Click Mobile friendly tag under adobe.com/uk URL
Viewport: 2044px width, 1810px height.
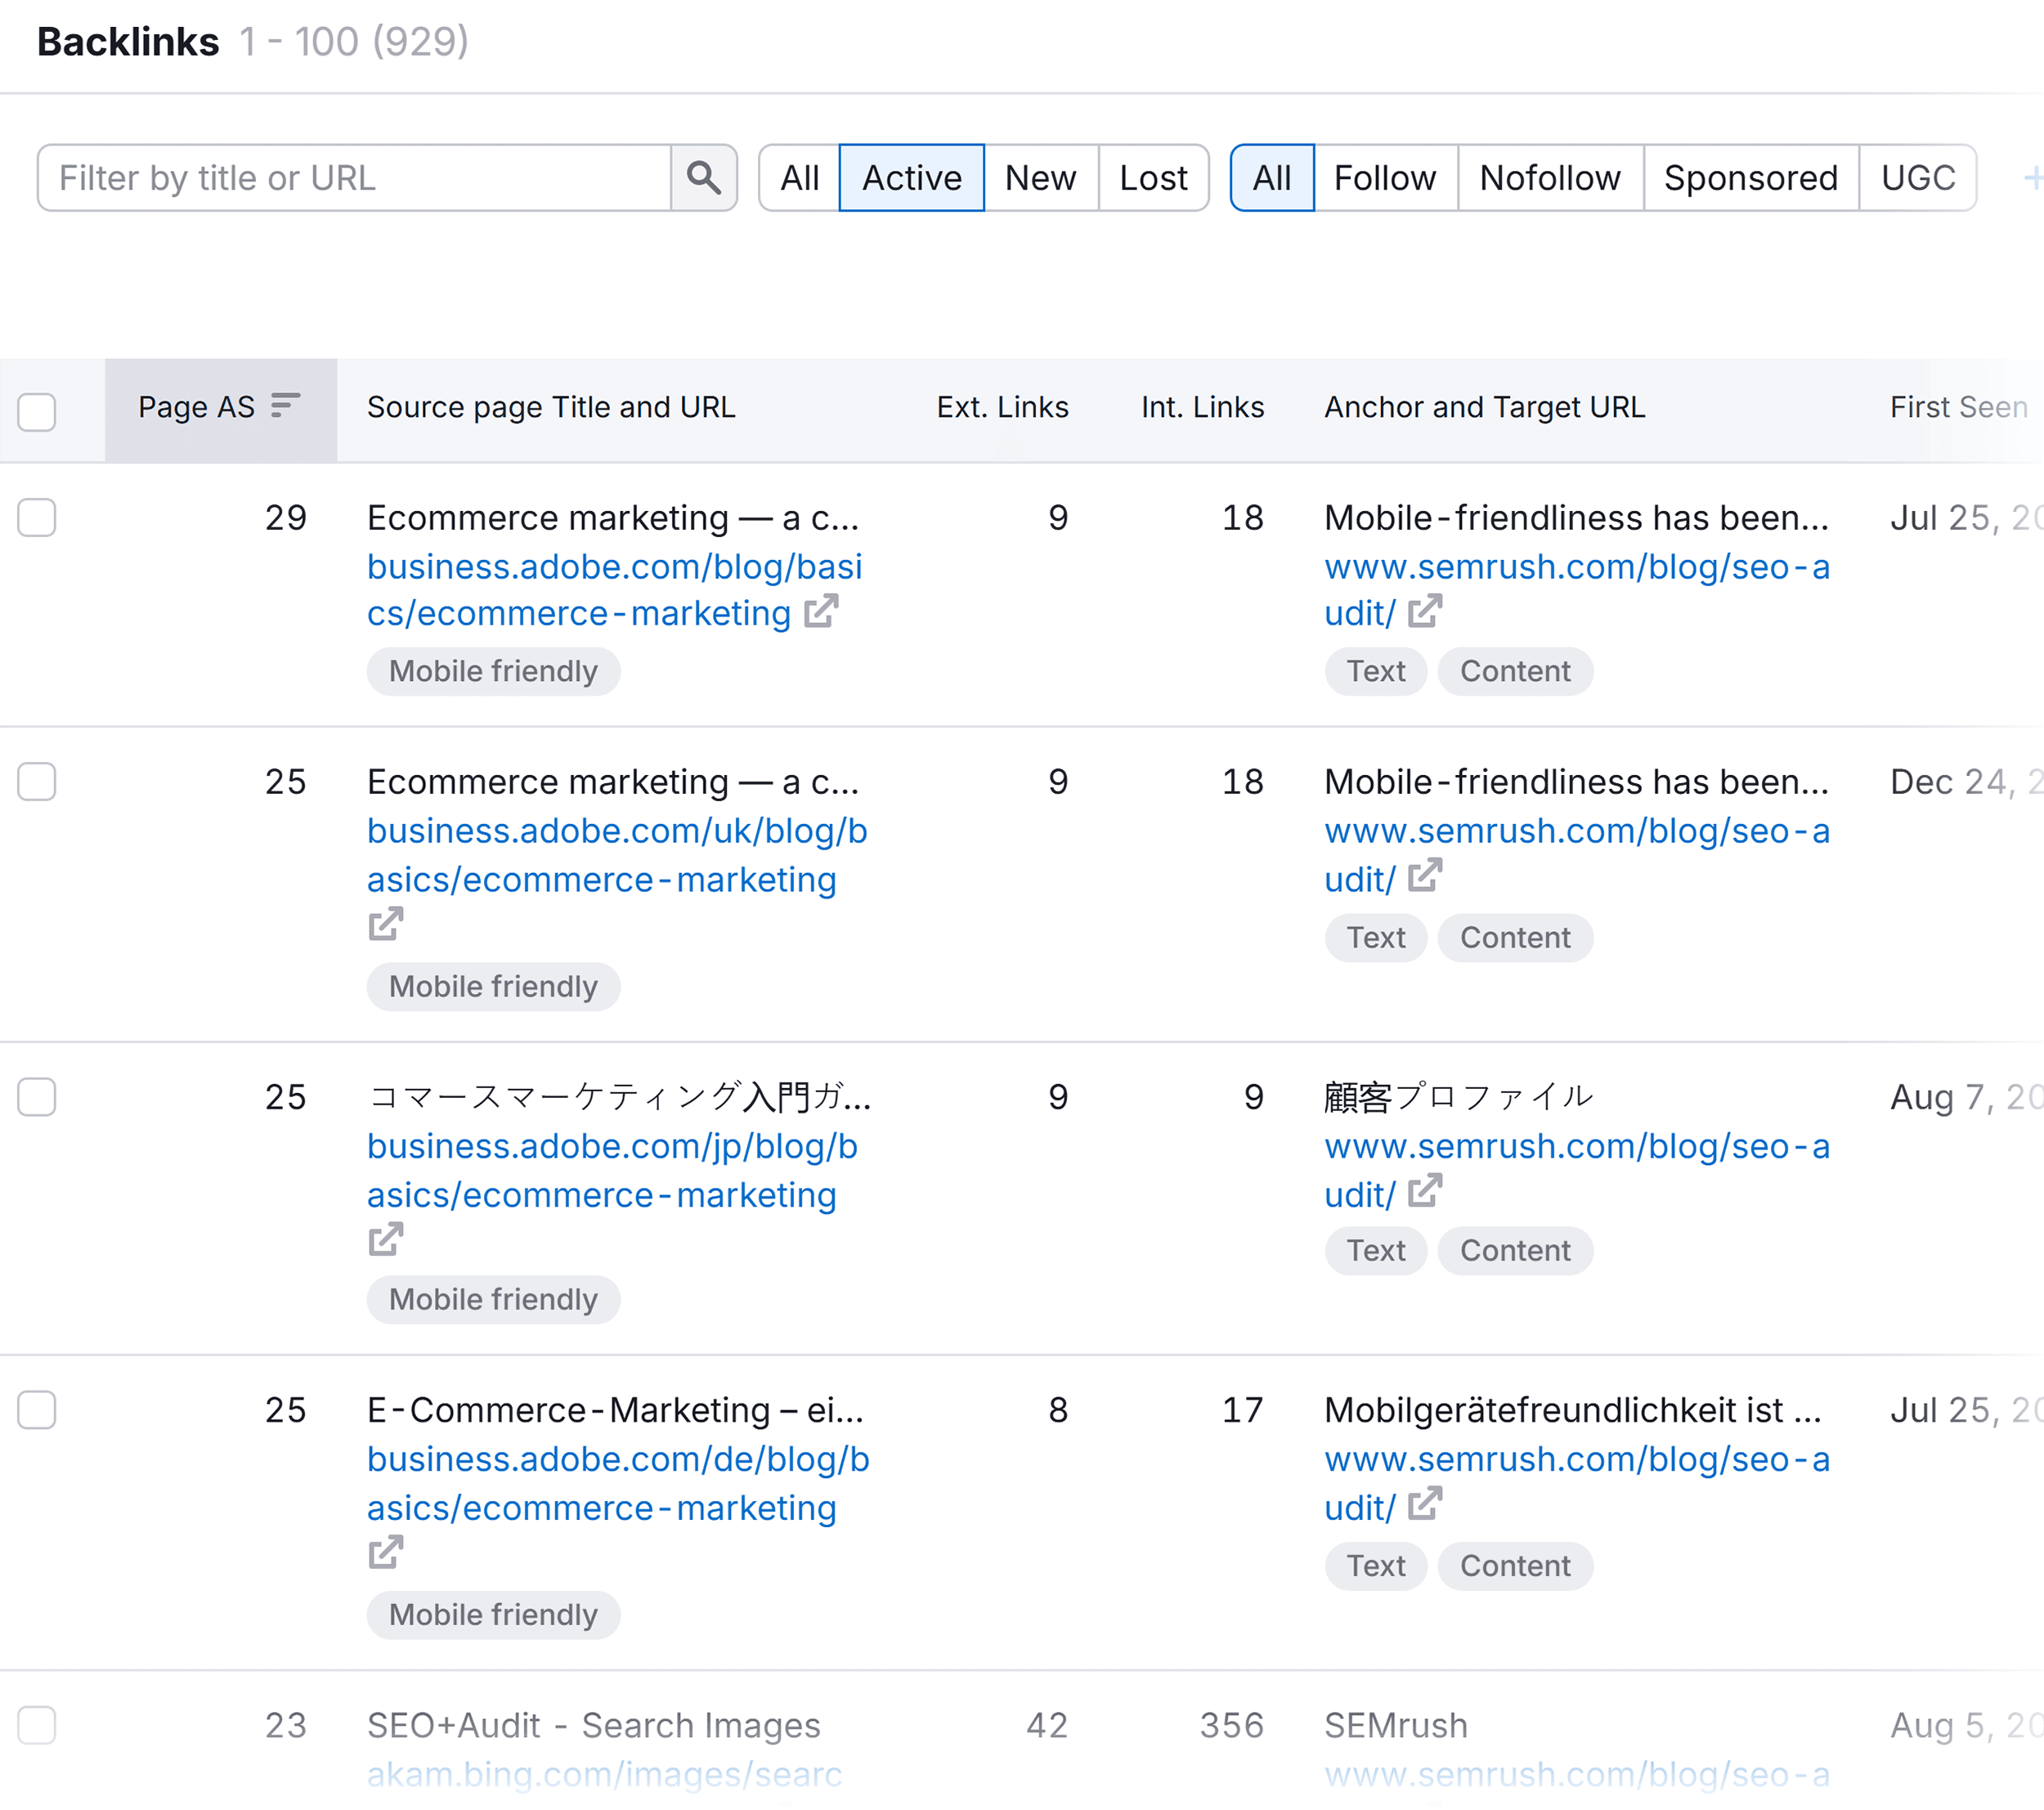[x=493, y=986]
